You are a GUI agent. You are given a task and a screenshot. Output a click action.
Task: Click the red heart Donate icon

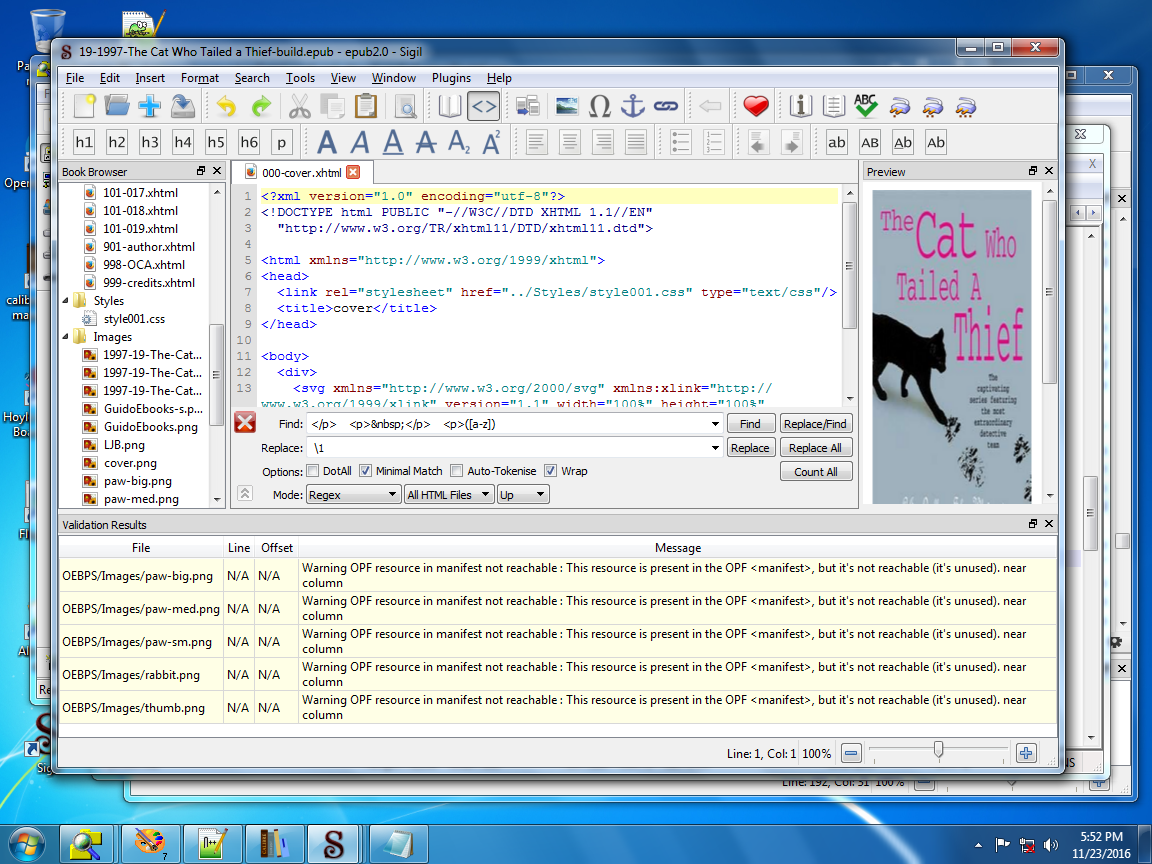point(755,106)
